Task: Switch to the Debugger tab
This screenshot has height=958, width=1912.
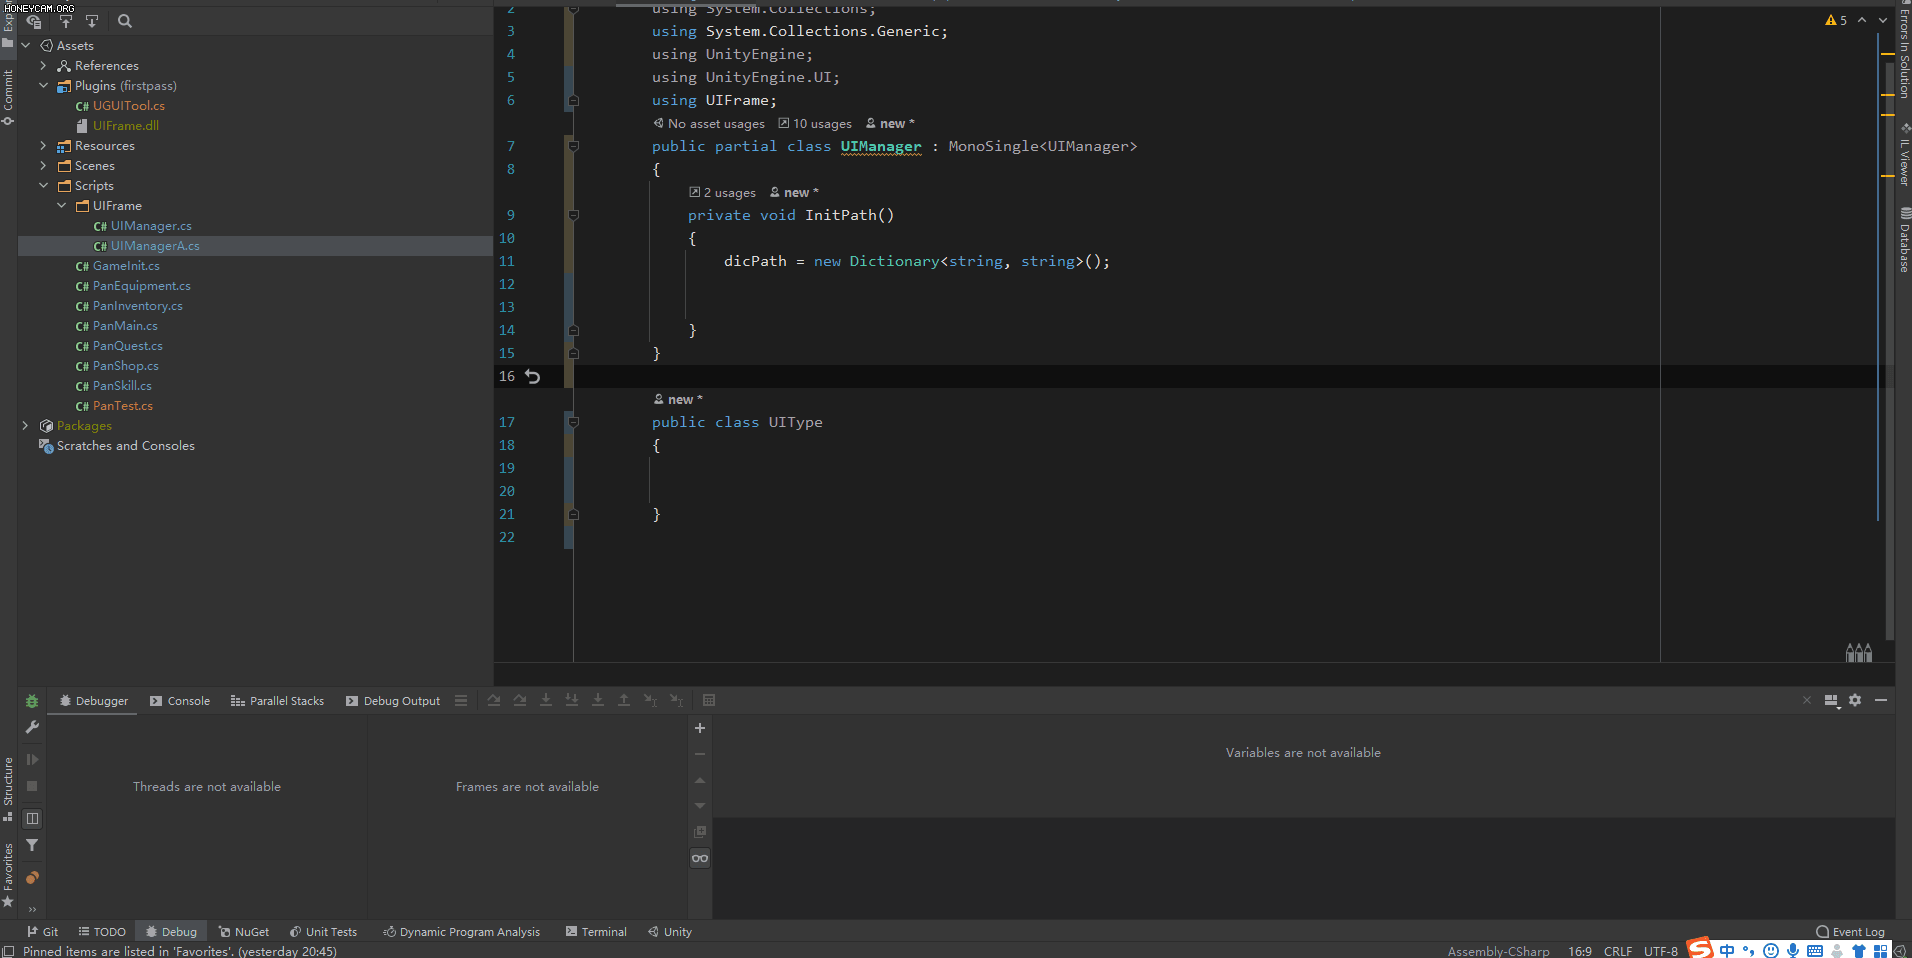Action: pyautogui.click(x=93, y=701)
